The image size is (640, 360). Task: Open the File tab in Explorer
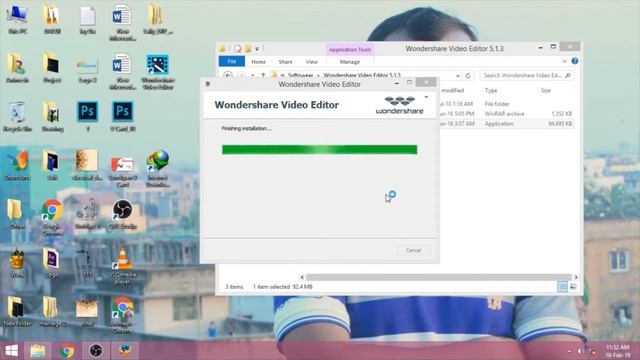pos(232,62)
